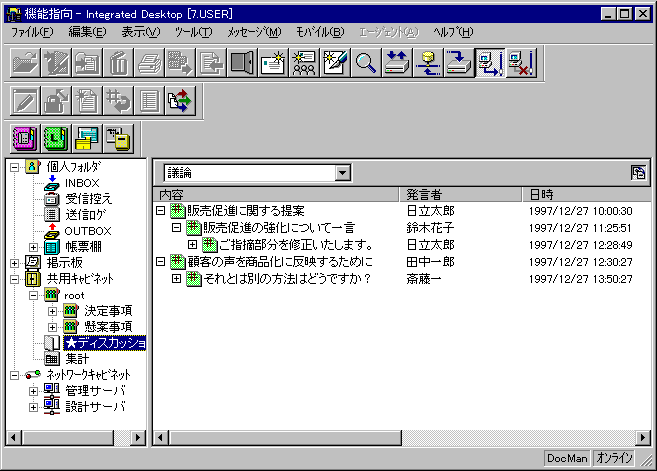The image size is (657, 471).
Task: Click the download to tray icon
Action: click(459, 63)
